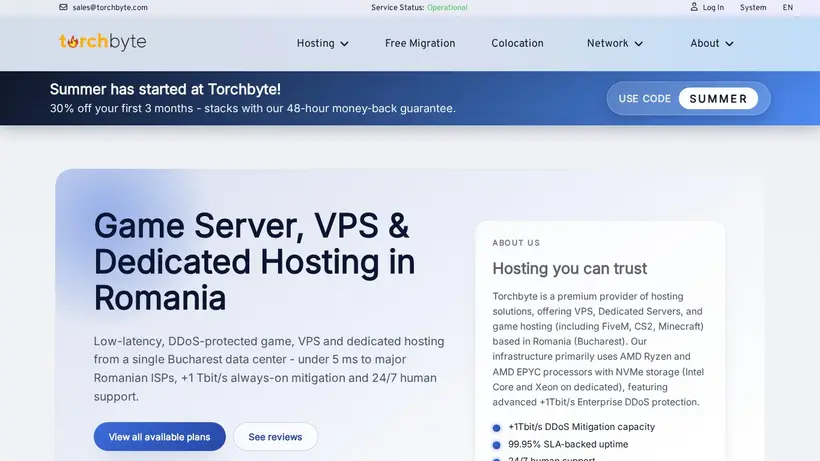The height and width of the screenshot is (461, 820).
Task: Click the SUMMER promo code pill
Action: point(718,99)
